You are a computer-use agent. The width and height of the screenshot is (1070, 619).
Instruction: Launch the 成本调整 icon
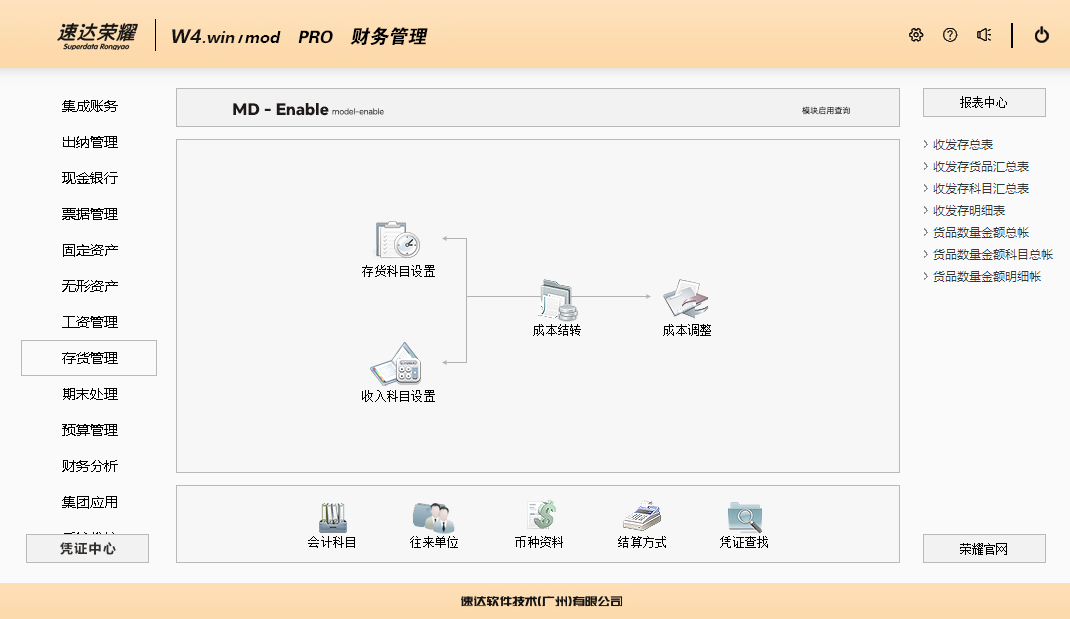click(x=686, y=299)
